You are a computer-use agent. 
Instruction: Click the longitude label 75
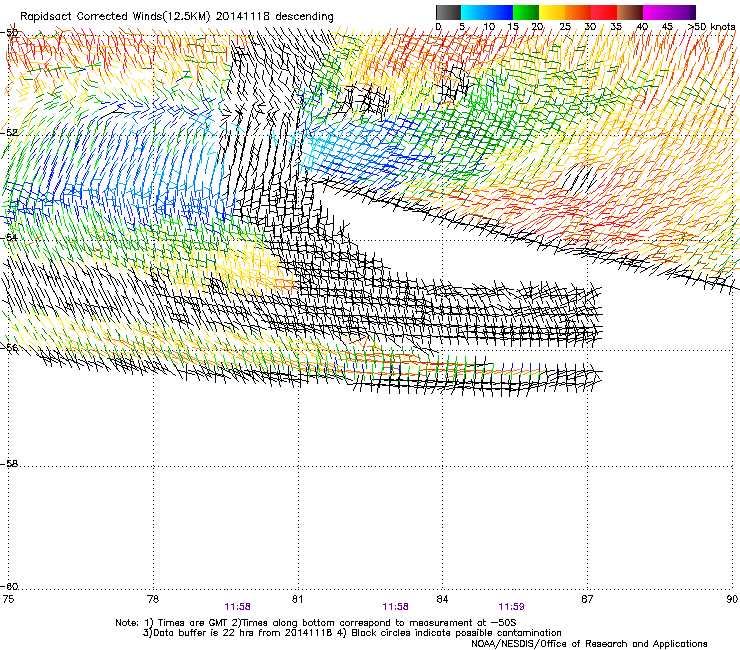click(x=8, y=599)
